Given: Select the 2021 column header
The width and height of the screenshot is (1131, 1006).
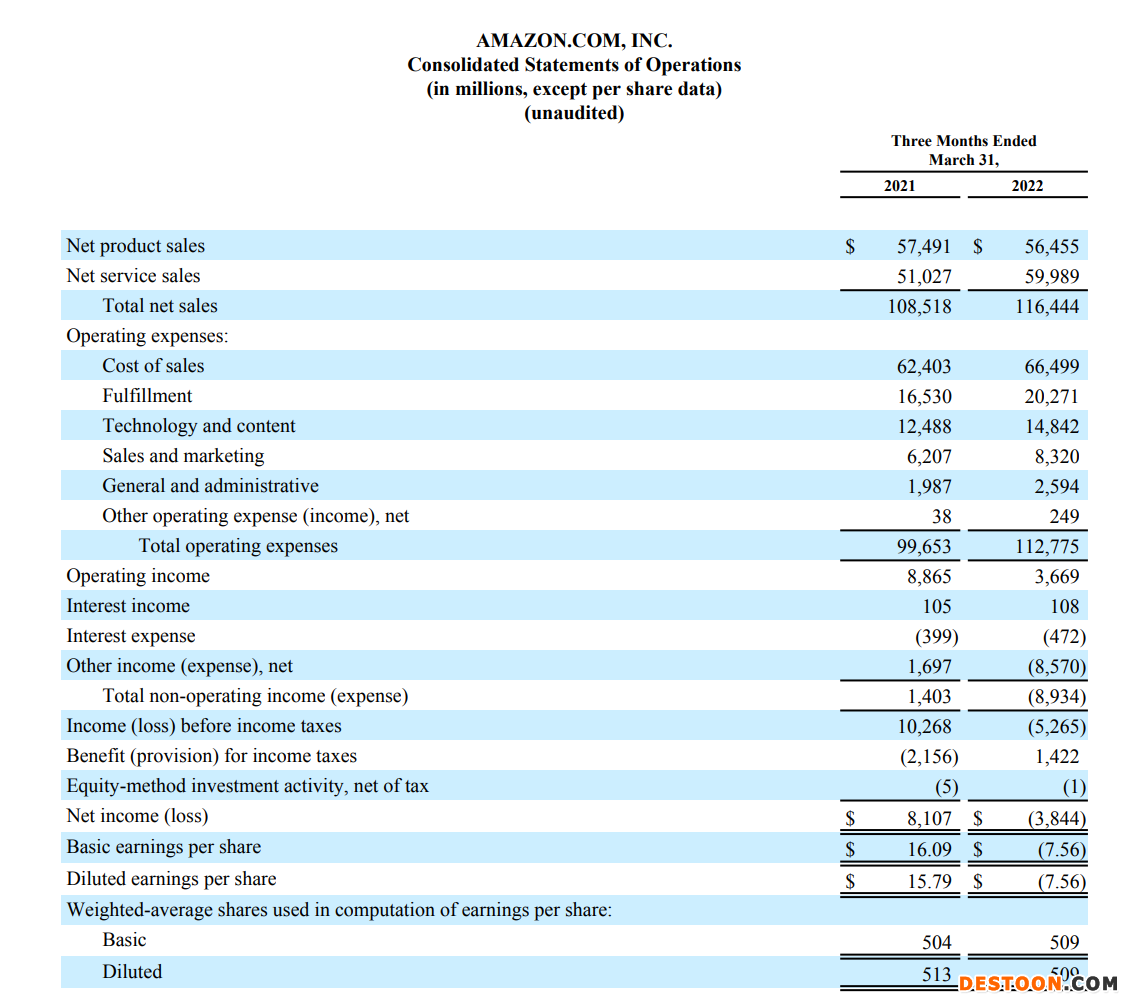Looking at the screenshot, I should [x=899, y=186].
